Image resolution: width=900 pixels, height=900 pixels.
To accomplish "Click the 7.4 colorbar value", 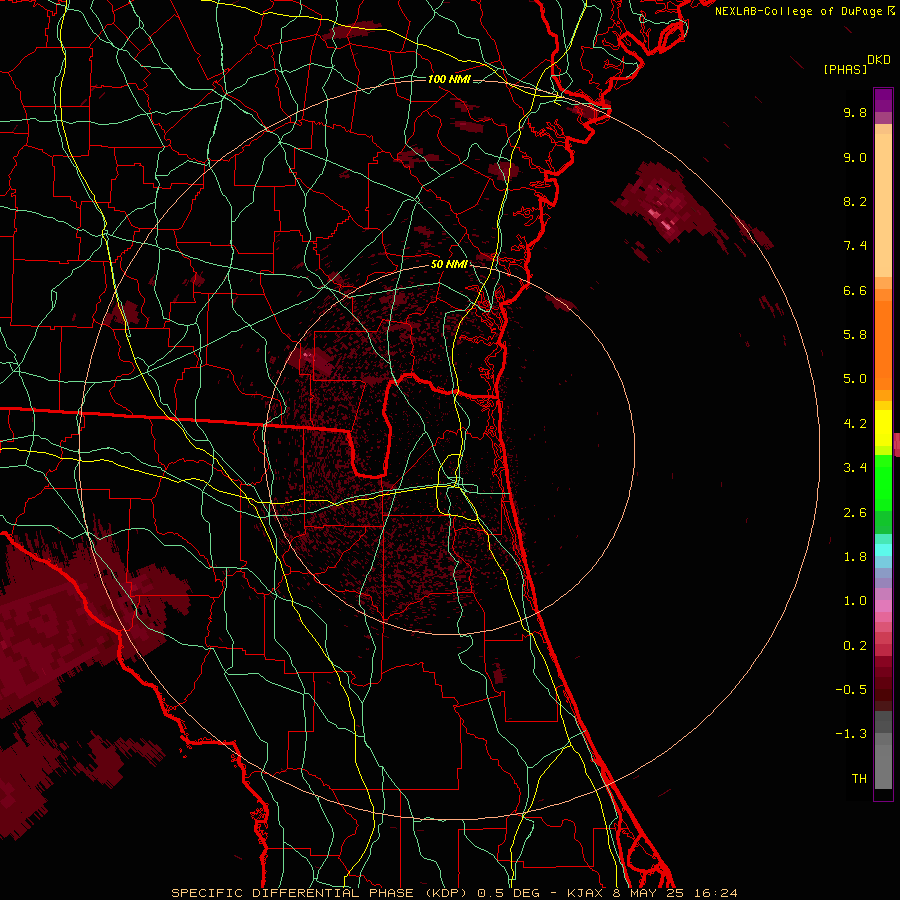I will [855, 246].
